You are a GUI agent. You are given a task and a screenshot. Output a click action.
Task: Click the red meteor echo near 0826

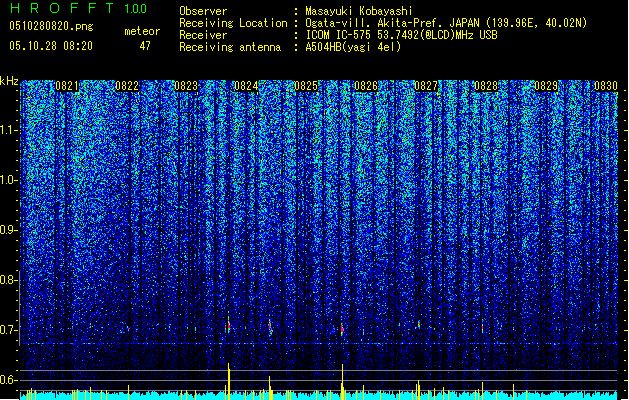[342, 329]
